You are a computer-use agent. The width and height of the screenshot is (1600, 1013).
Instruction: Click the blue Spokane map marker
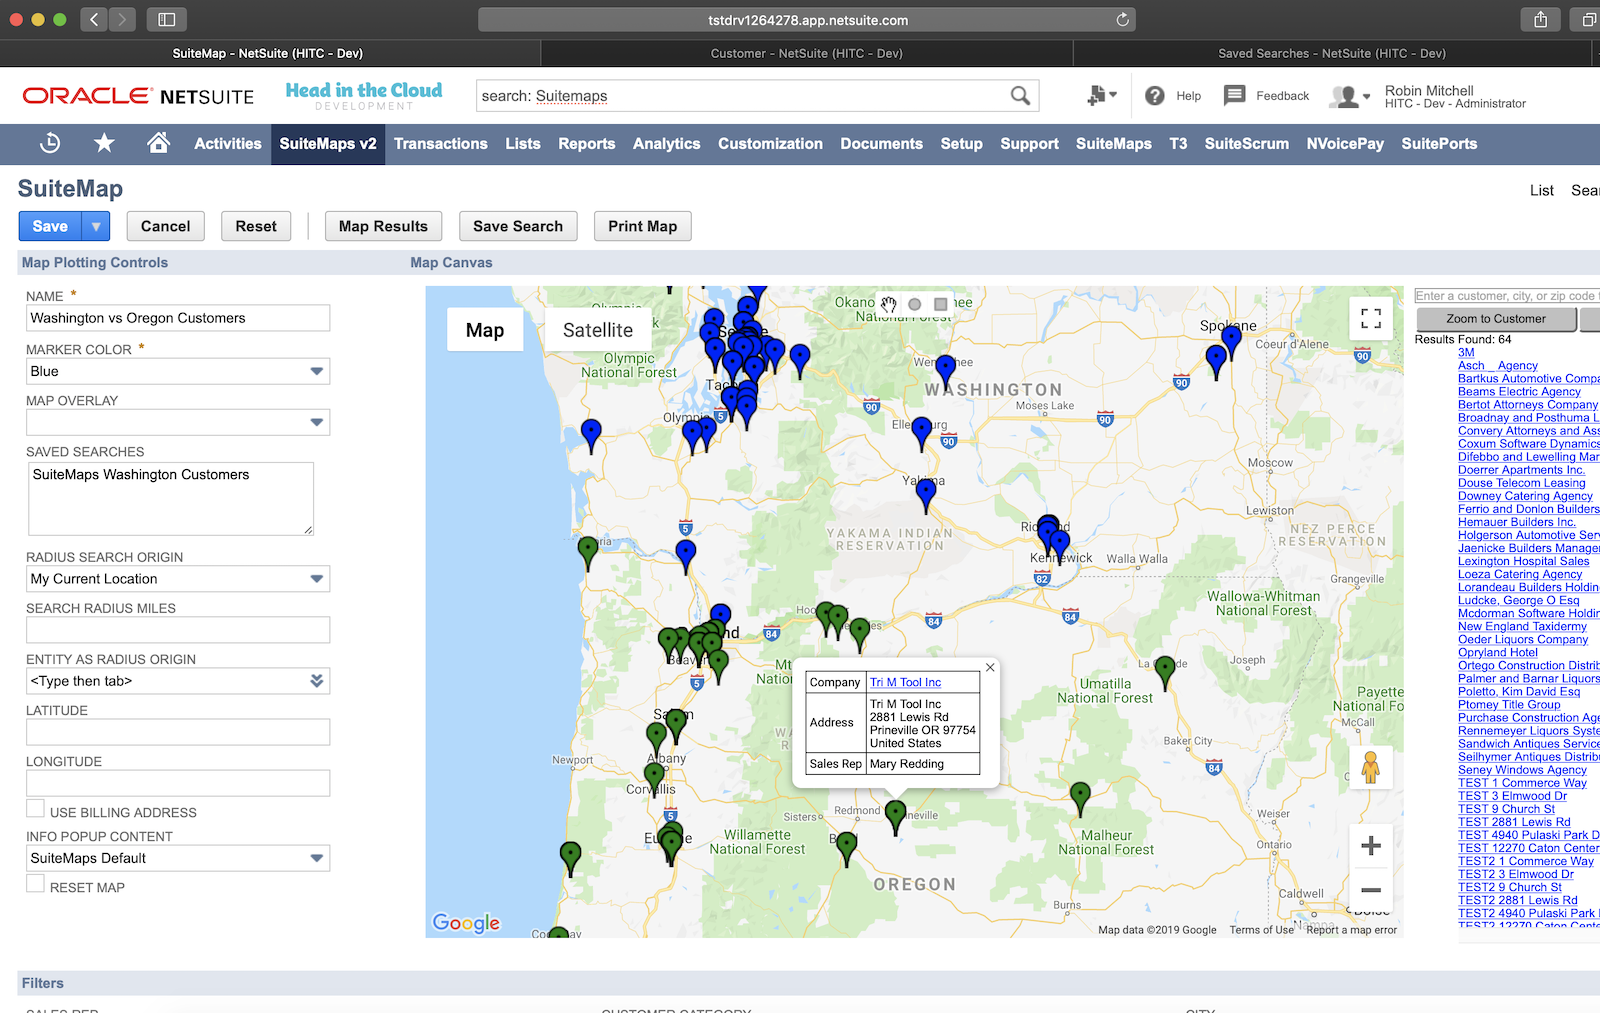(x=1232, y=341)
